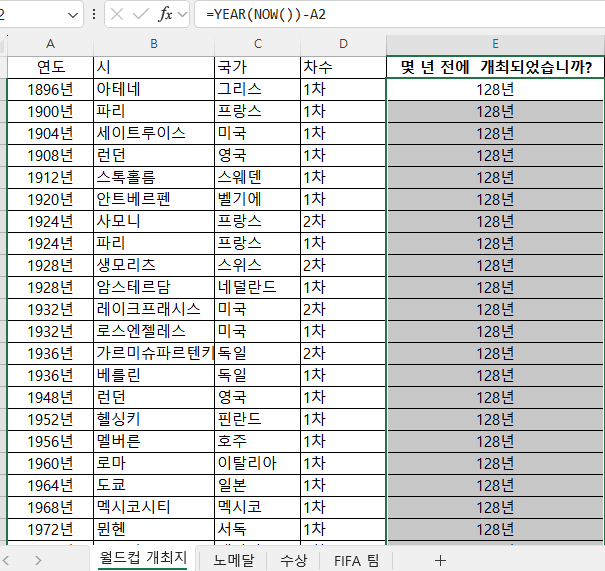Screen dimensions: 605x571
Task: Open the dropdown chevron next to fx
Action: point(182,15)
